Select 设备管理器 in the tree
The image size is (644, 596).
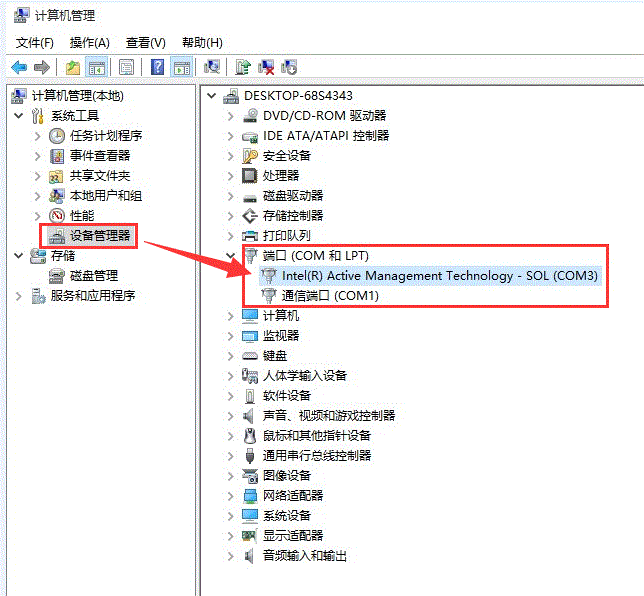100,236
